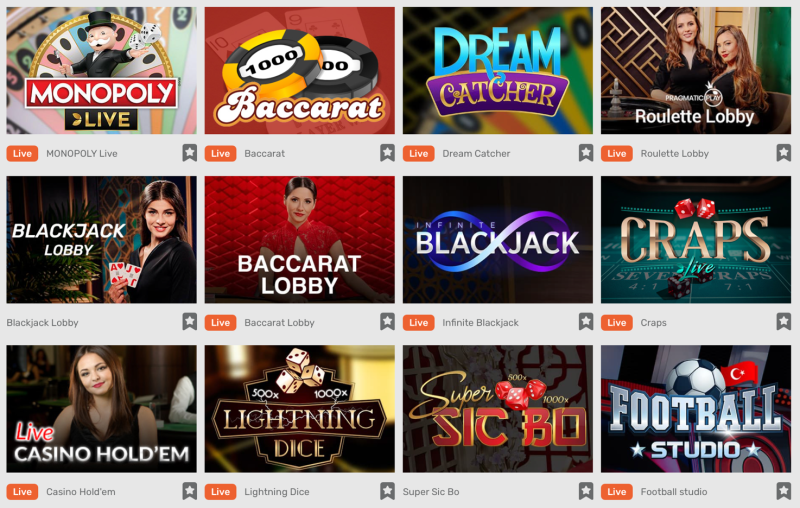Viewport: 800px width, 508px height.
Task: Open the Lightning Dice game thumbnail
Action: pos(299,409)
